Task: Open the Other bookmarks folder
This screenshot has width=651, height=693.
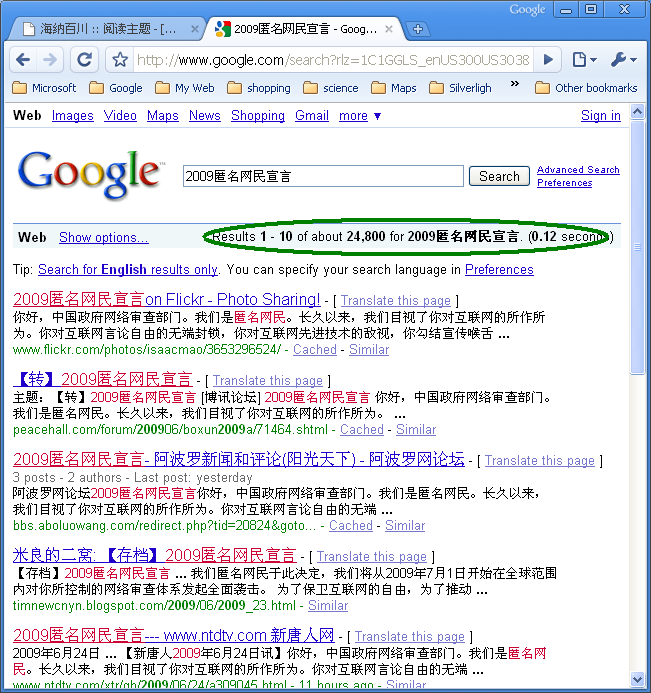Action: pos(586,88)
